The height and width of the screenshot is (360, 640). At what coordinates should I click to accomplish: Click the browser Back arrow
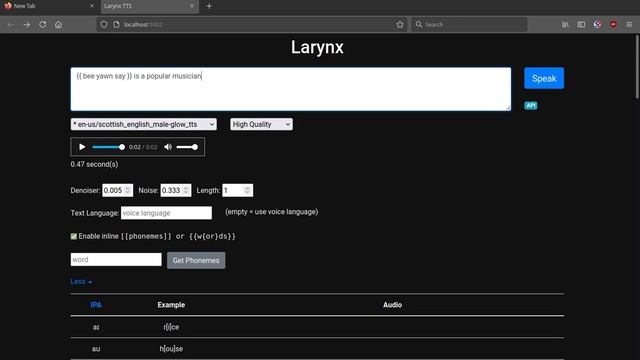pyautogui.click(x=11, y=24)
